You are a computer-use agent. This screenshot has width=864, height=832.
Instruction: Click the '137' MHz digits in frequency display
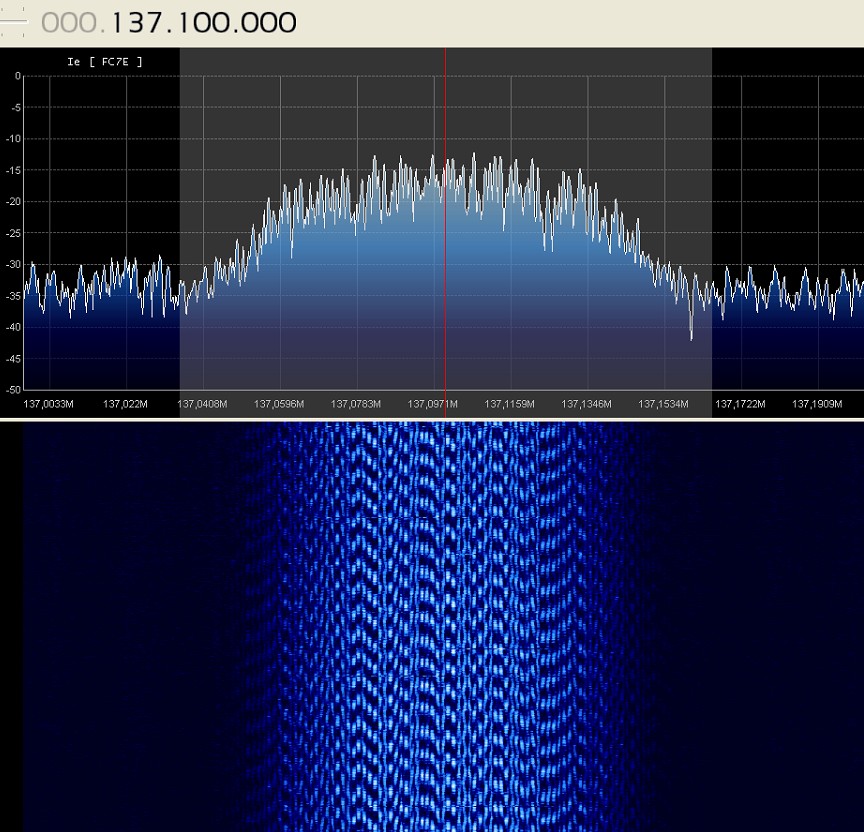(x=139, y=23)
